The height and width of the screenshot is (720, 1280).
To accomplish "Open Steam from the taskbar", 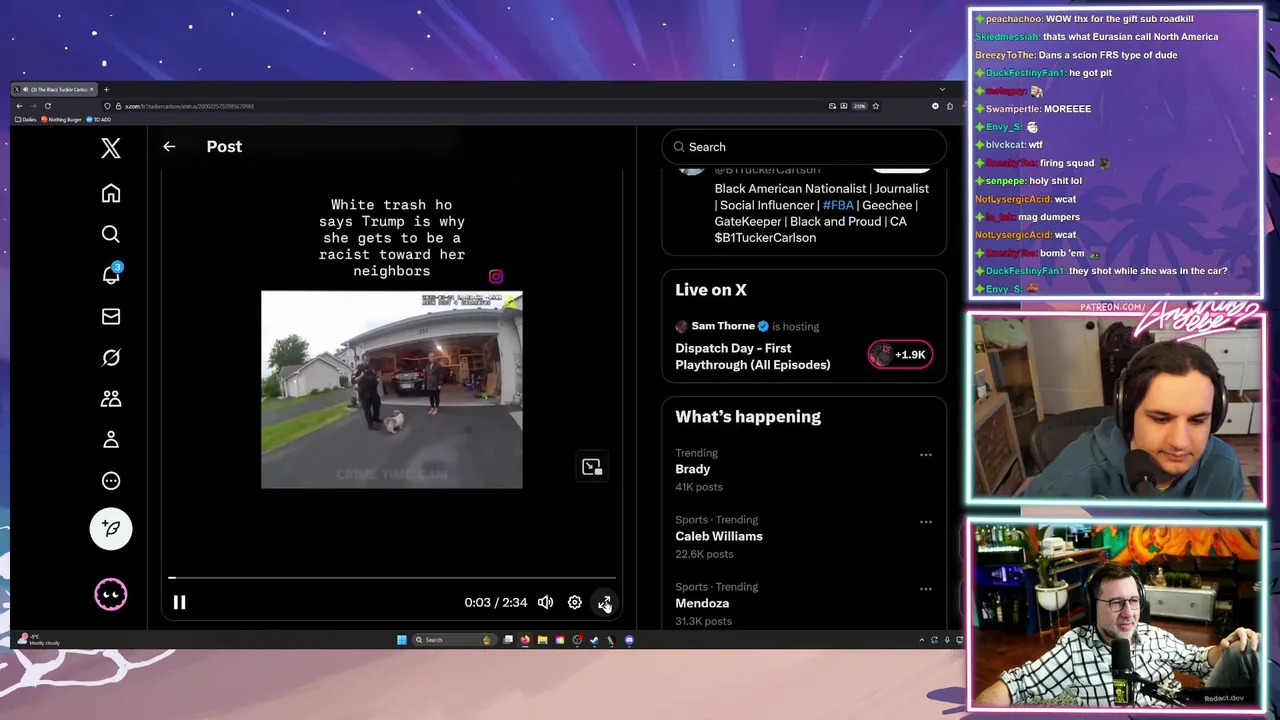I will click(594, 640).
